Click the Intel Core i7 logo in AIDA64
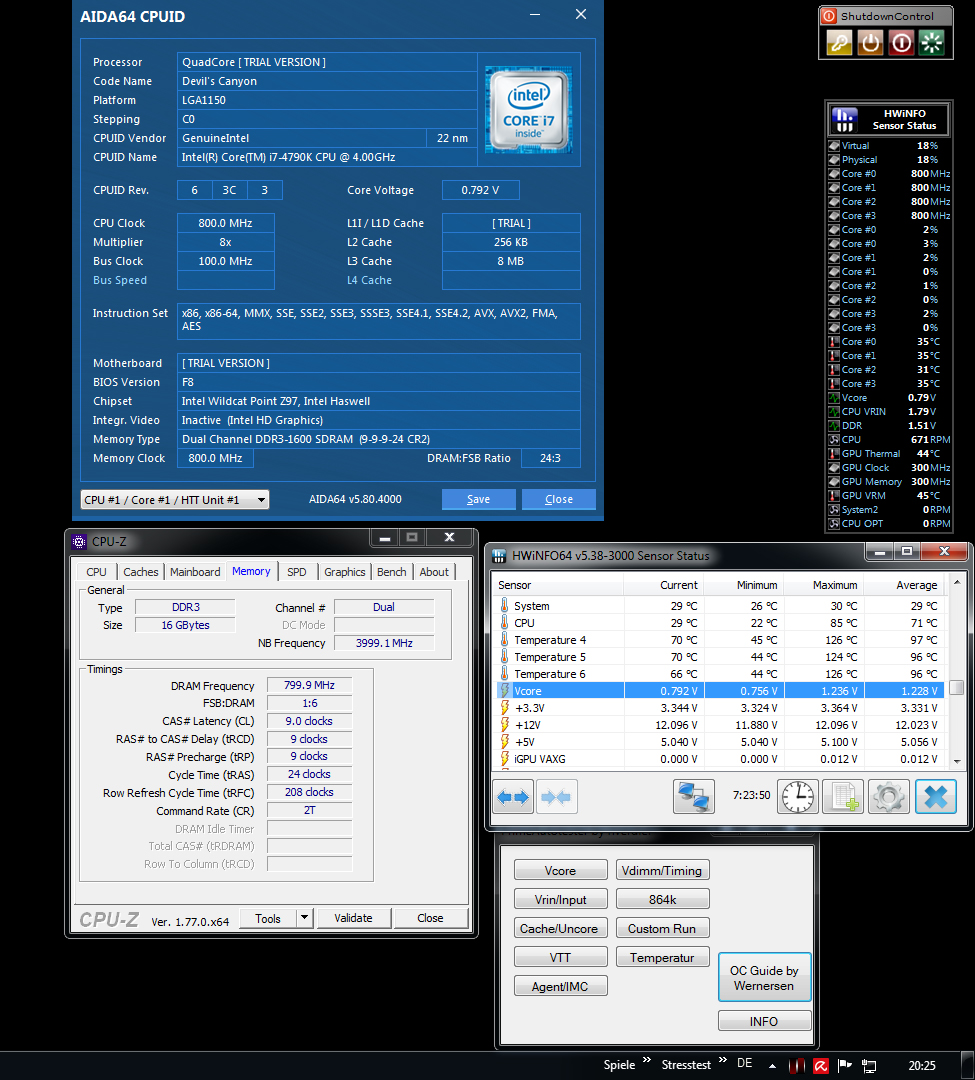 528,109
